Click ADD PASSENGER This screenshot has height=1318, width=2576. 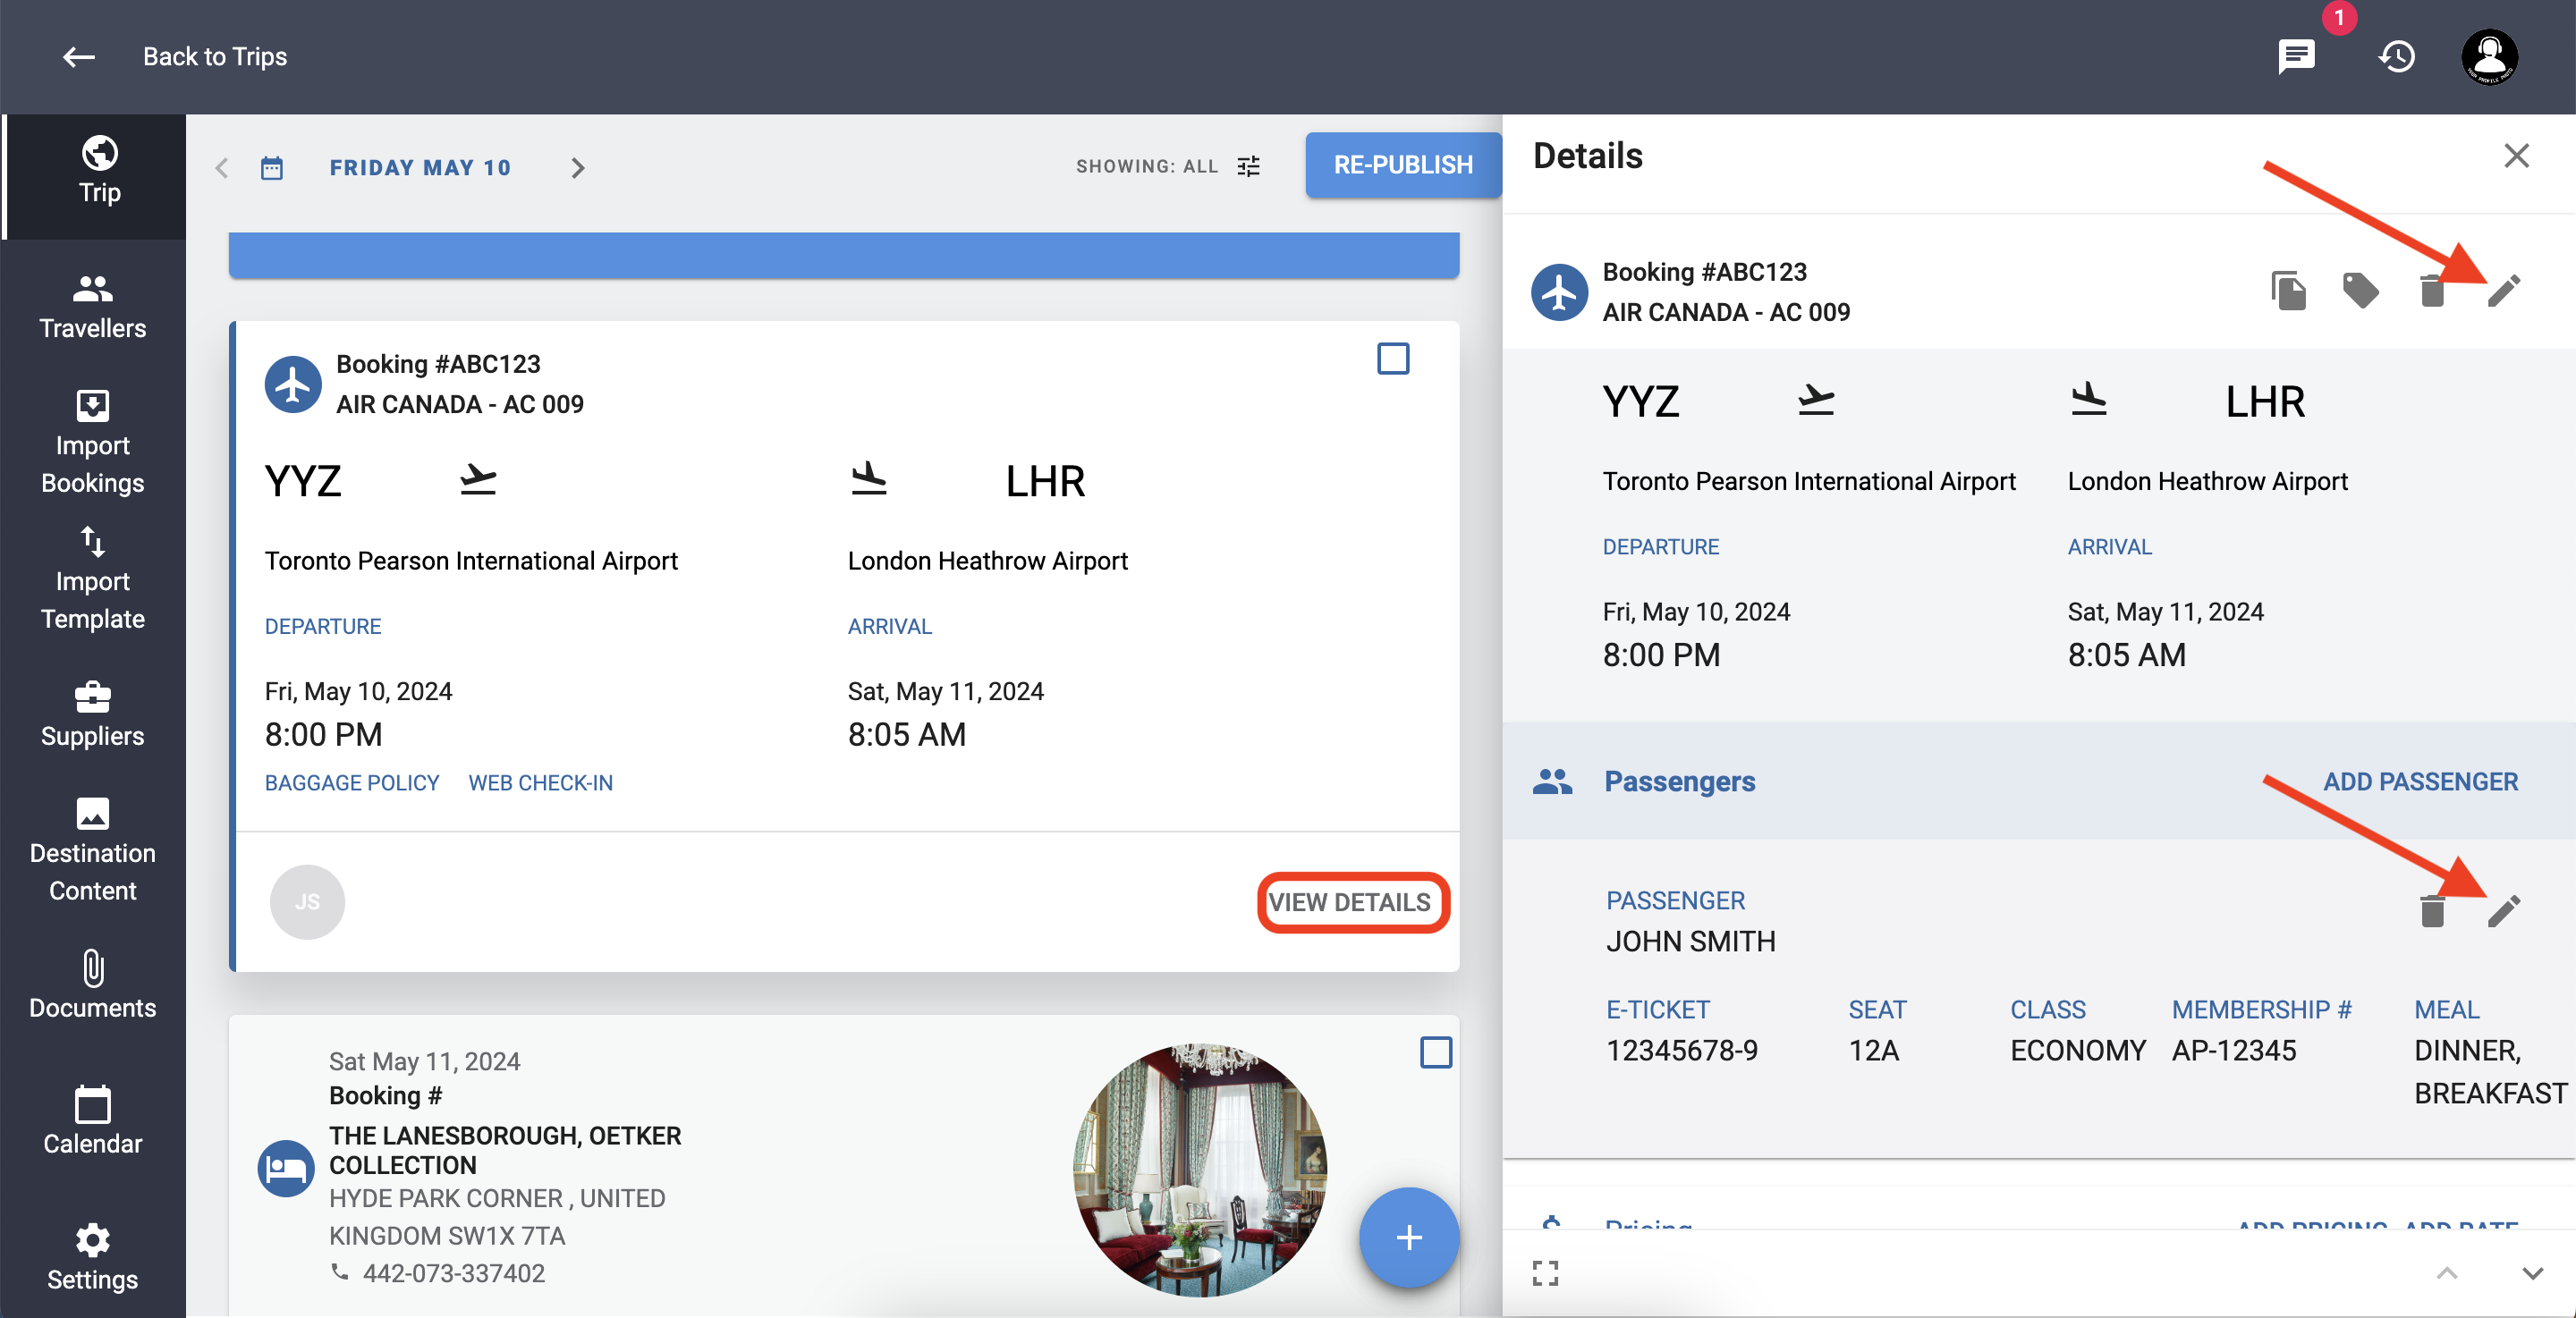pyautogui.click(x=2420, y=782)
